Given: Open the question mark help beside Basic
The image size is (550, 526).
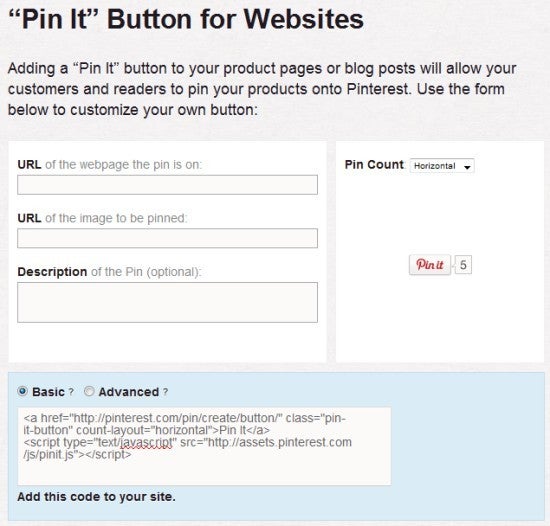Looking at the screenshot, I should 71,392.
